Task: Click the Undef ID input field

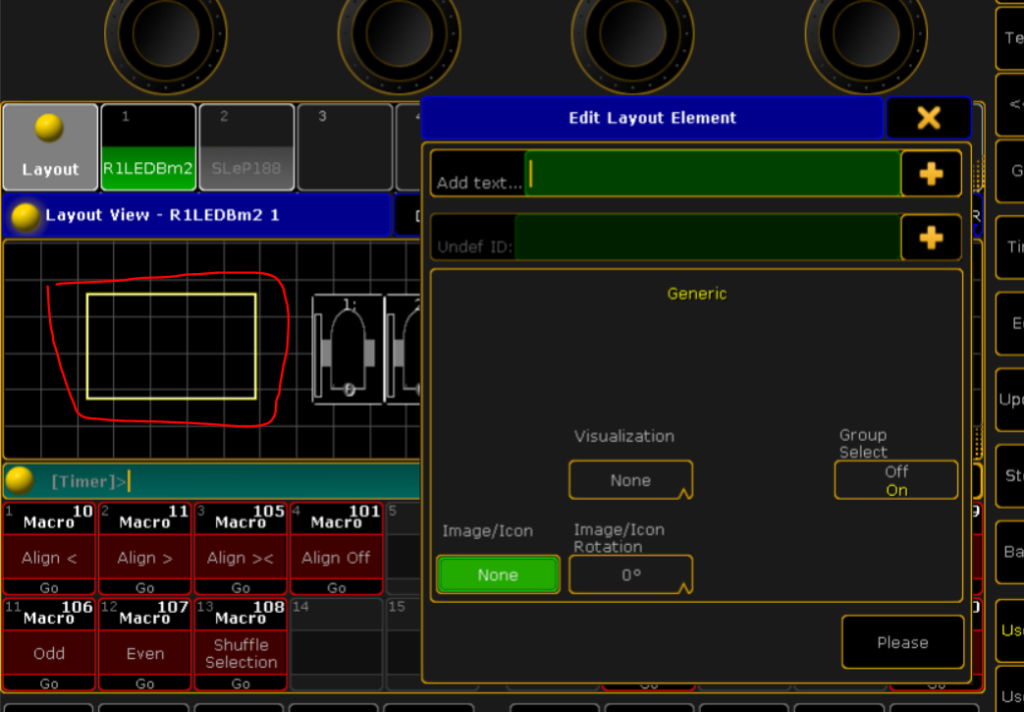Action: (x=708, y=238)
